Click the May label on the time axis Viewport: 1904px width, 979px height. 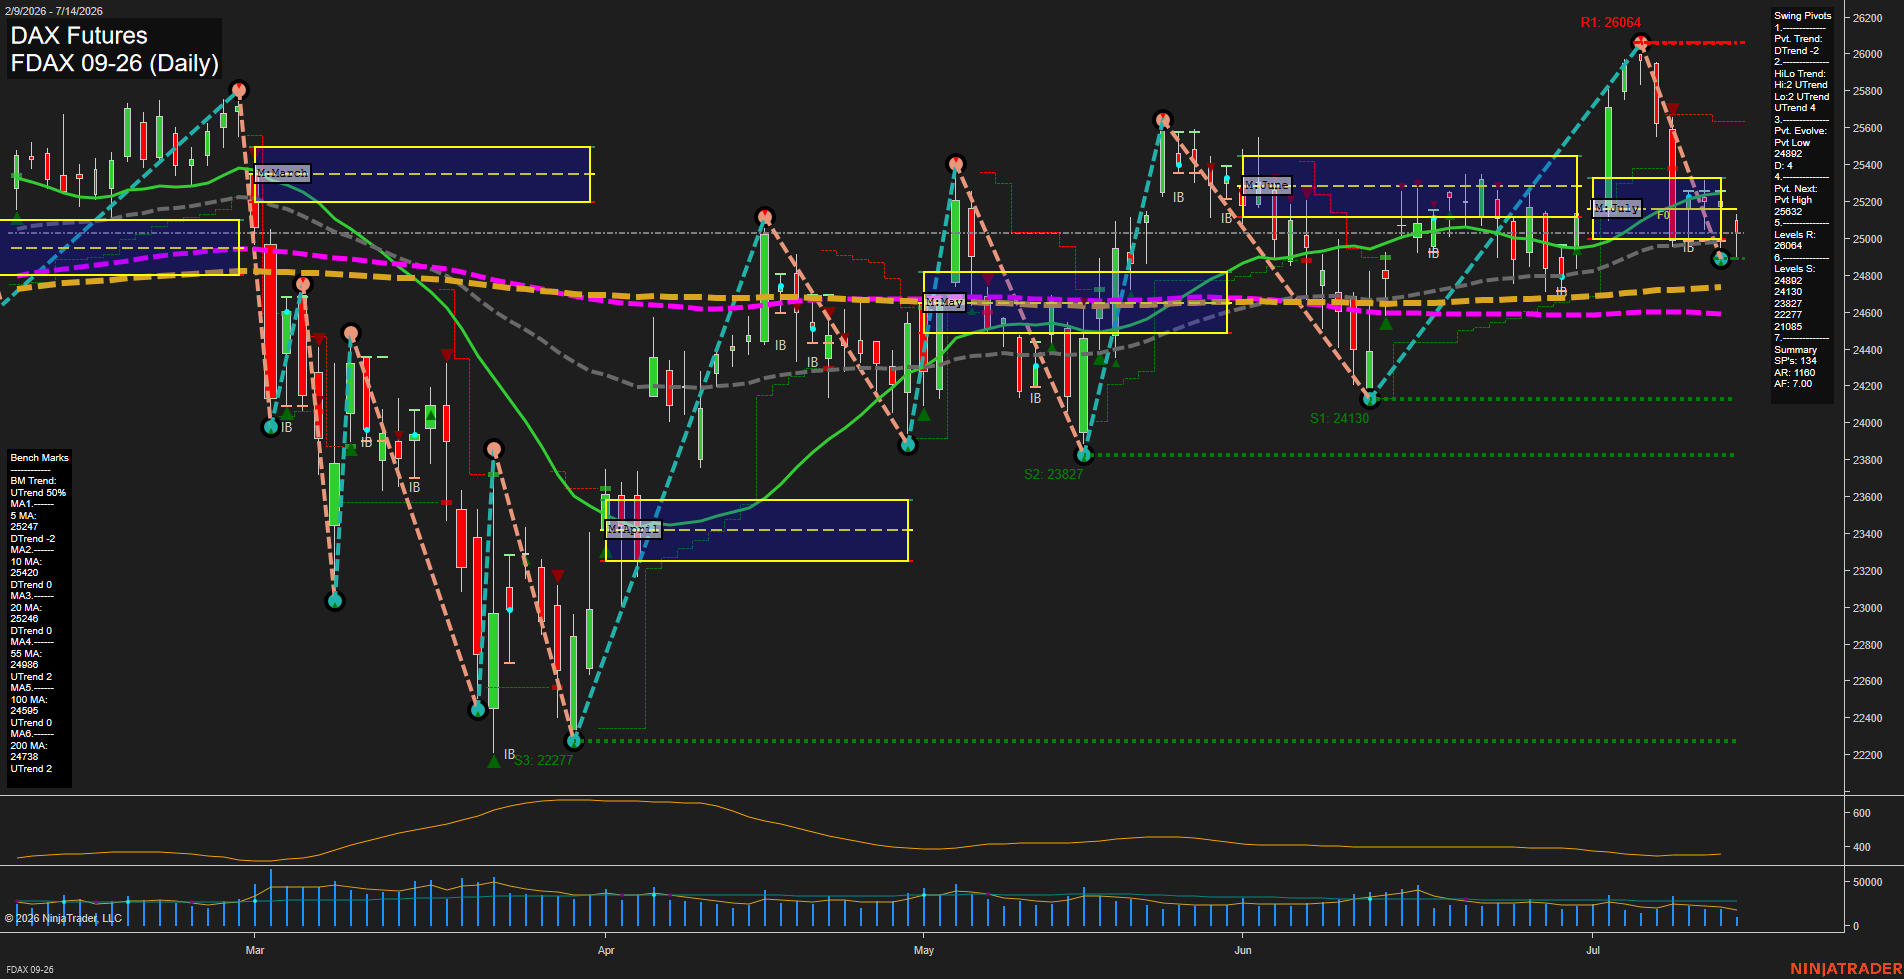(x=924, y=950)
